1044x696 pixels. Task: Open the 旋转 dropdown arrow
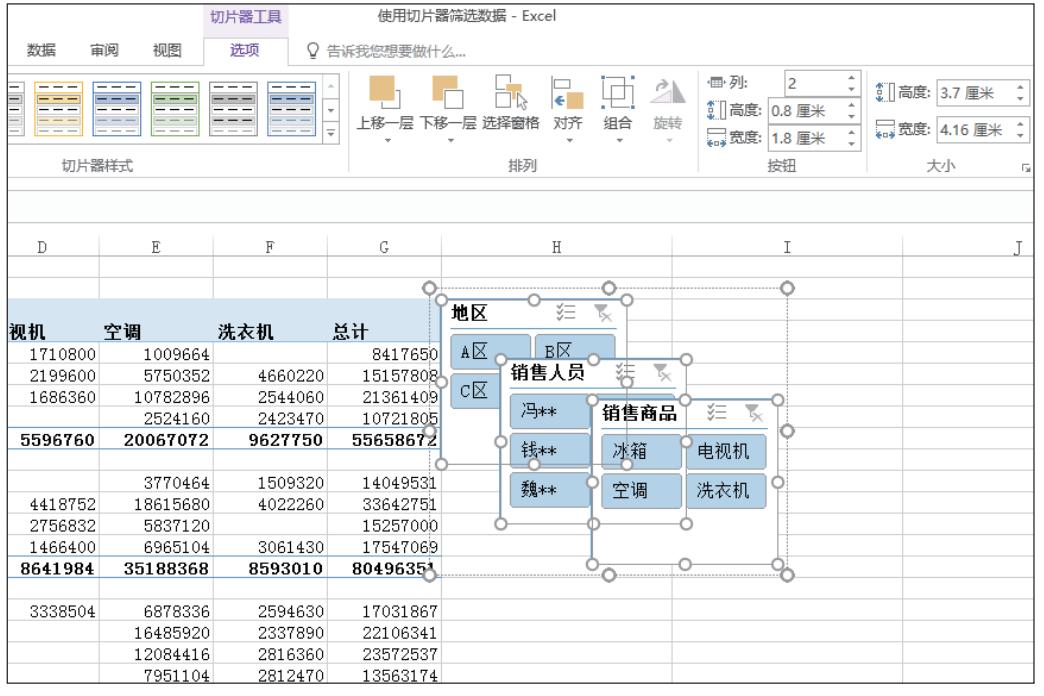pyautogui.click(x=668, y=141)
